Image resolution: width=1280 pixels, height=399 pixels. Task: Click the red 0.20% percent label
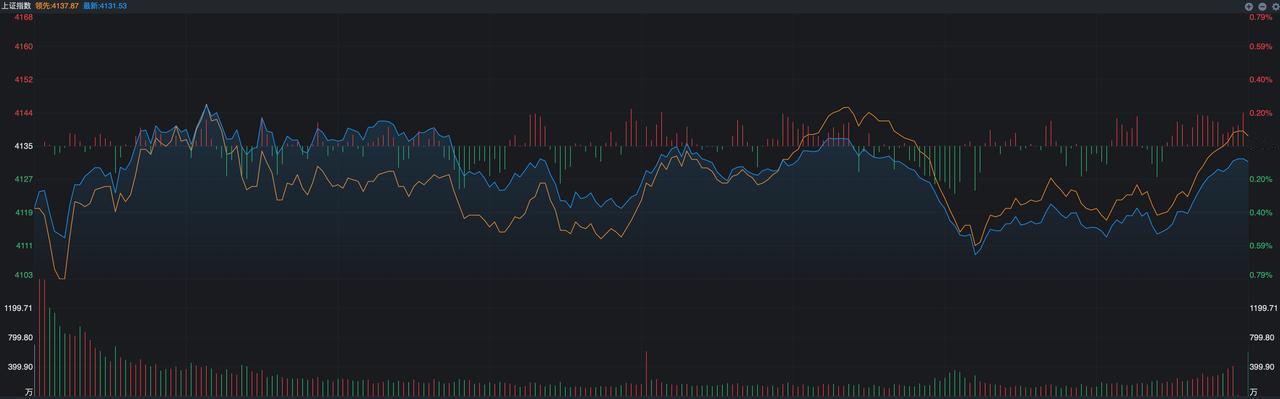1260,113
